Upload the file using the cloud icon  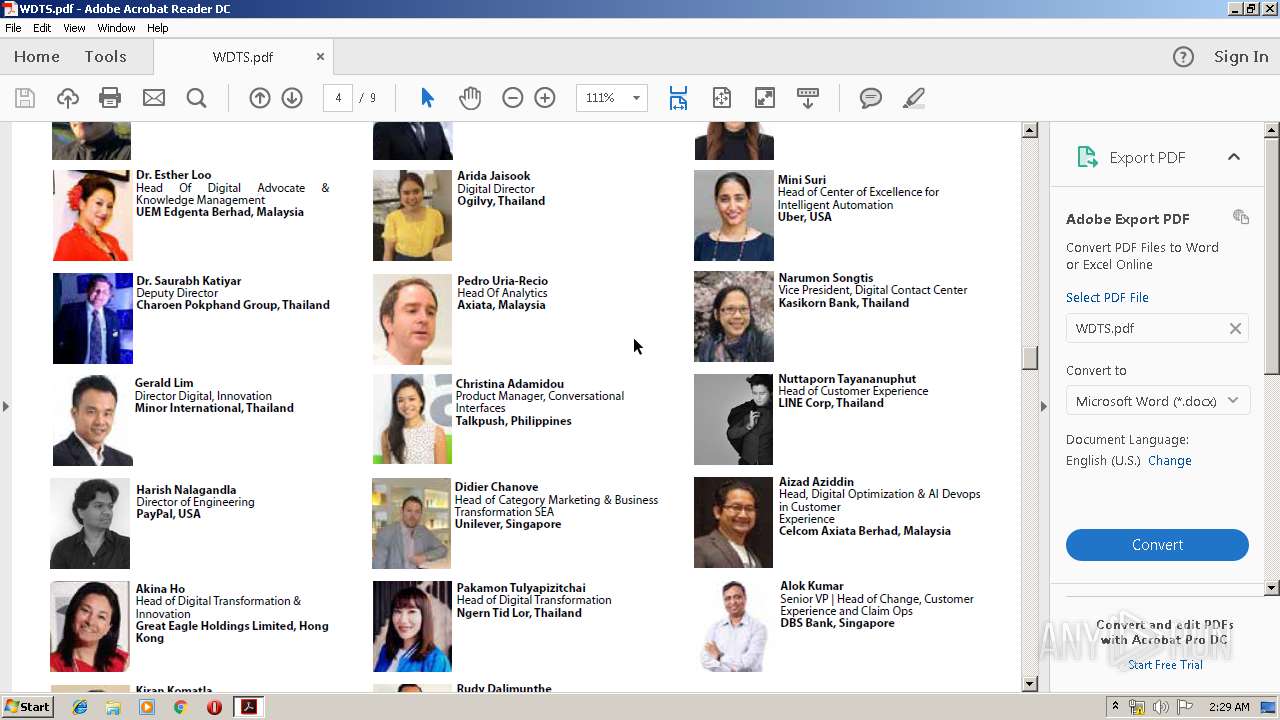point(68,98)
